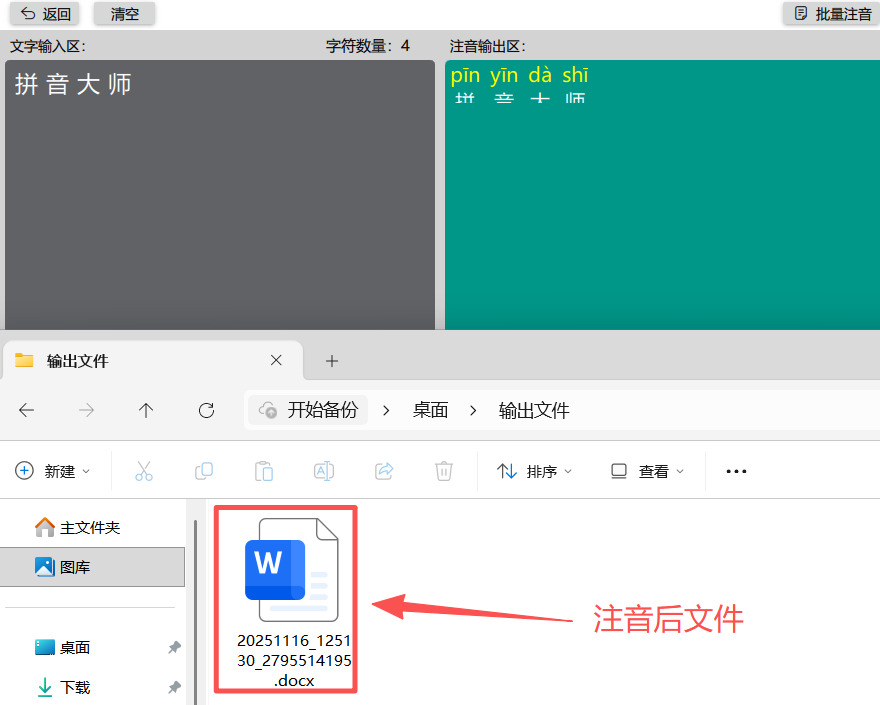
Task: Click the Delete trash icon
Action: (x=444, y=470)
